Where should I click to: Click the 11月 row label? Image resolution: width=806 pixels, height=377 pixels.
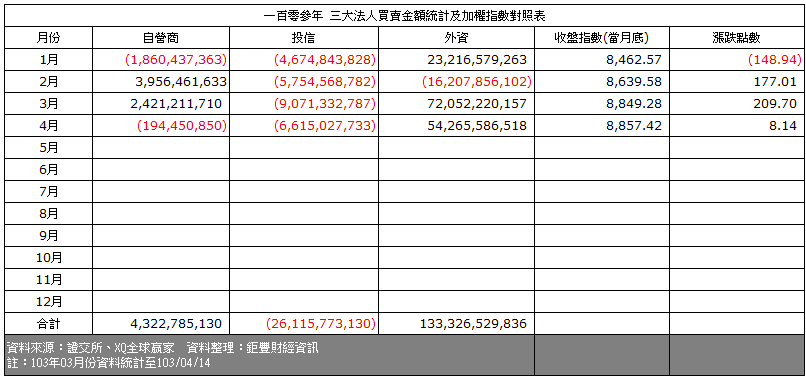[x=48, y=280]
